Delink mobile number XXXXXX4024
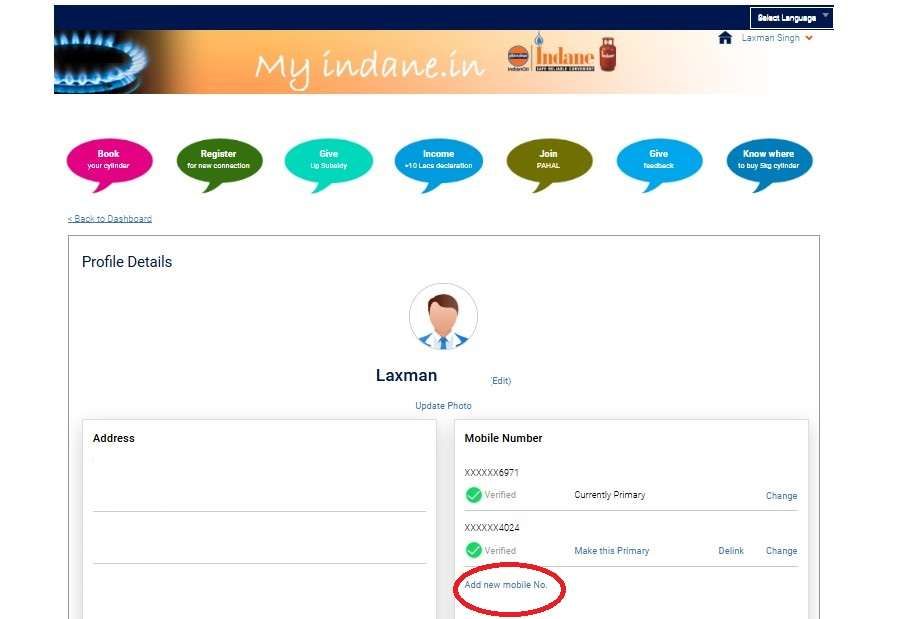This screenshot has height=619, width=907. (x=731, y=551)
